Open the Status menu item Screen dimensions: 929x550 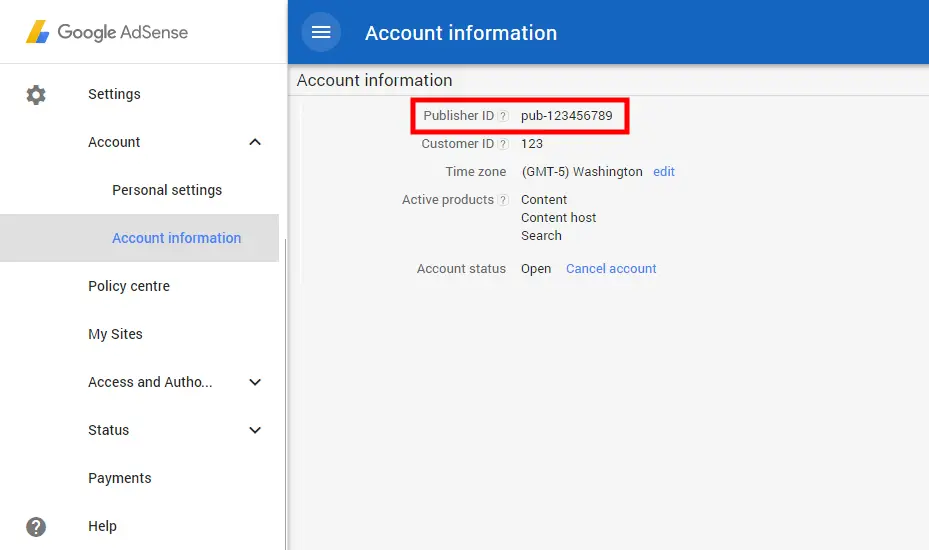[108, 430]
